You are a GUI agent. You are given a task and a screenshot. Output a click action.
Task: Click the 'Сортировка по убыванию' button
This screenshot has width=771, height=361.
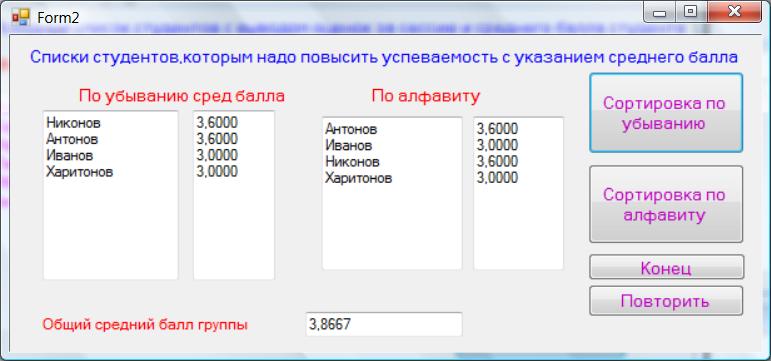(666, 113)
